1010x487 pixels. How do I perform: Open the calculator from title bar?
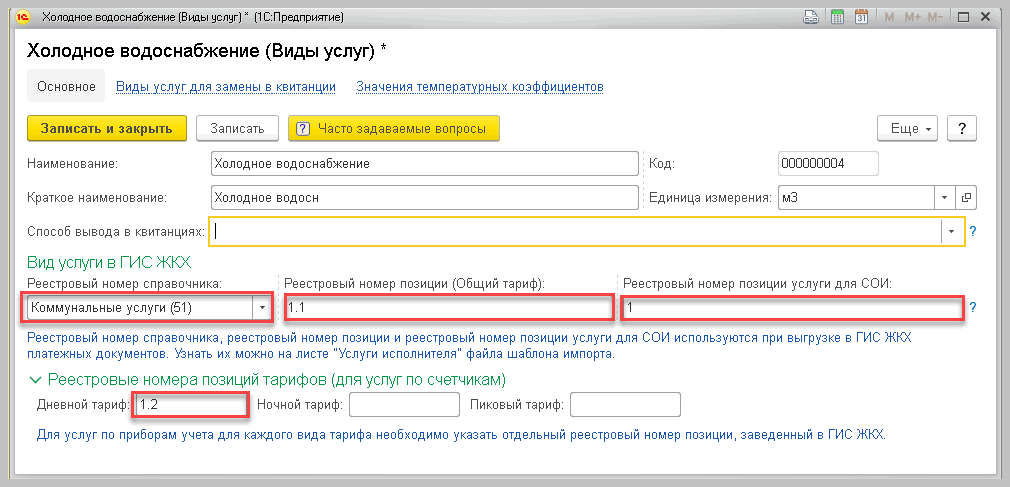(837, 17)
